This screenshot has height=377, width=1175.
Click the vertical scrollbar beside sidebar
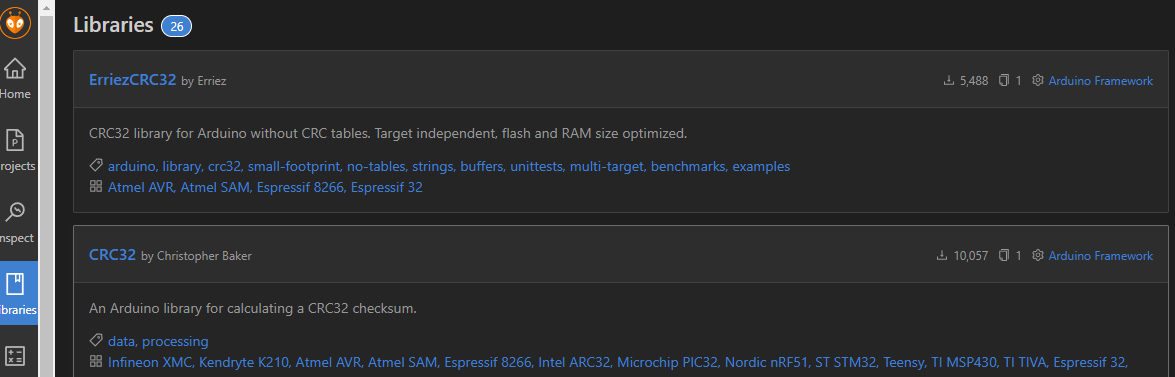[46, 188]
